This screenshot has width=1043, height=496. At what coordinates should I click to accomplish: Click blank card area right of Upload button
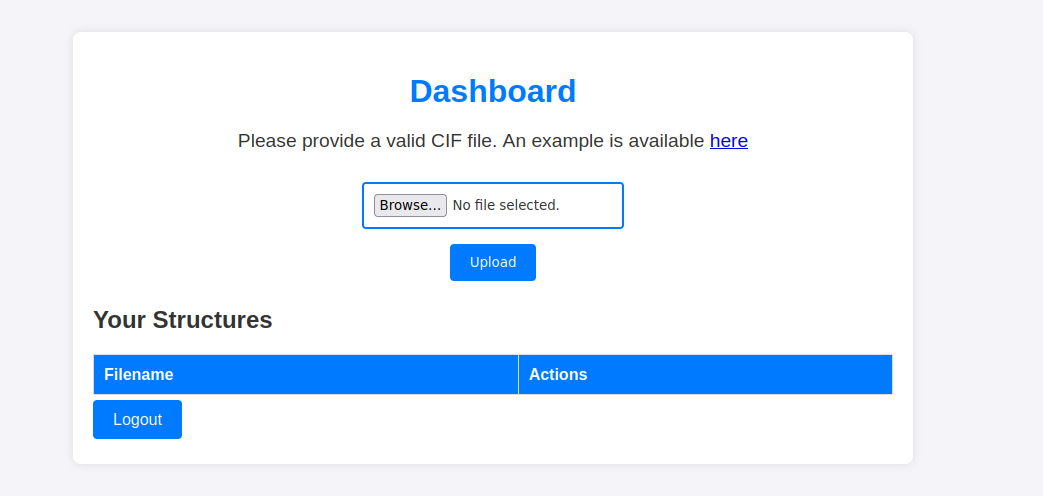point(700,262)
